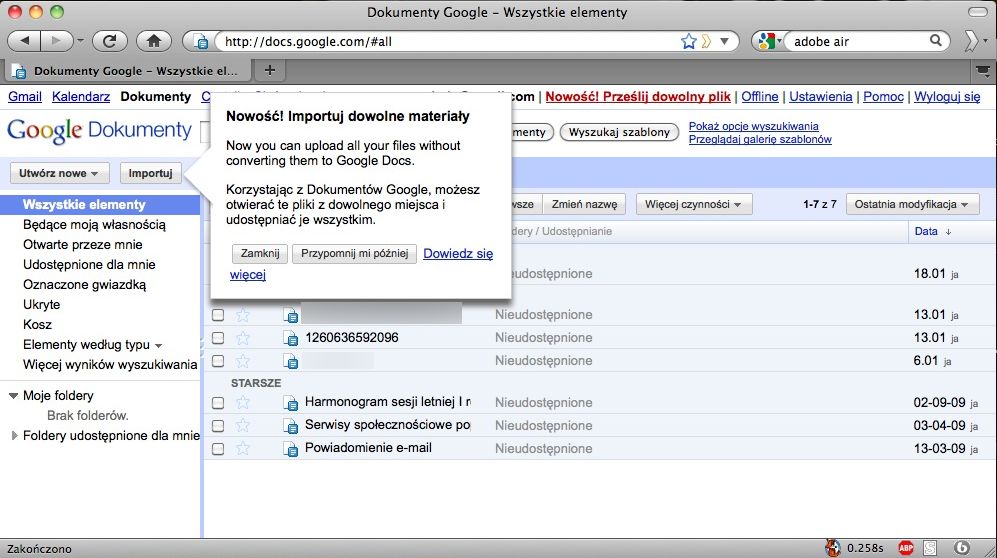
Task: Click the search field containing adobe air
Action: click(x=858, y=41)
